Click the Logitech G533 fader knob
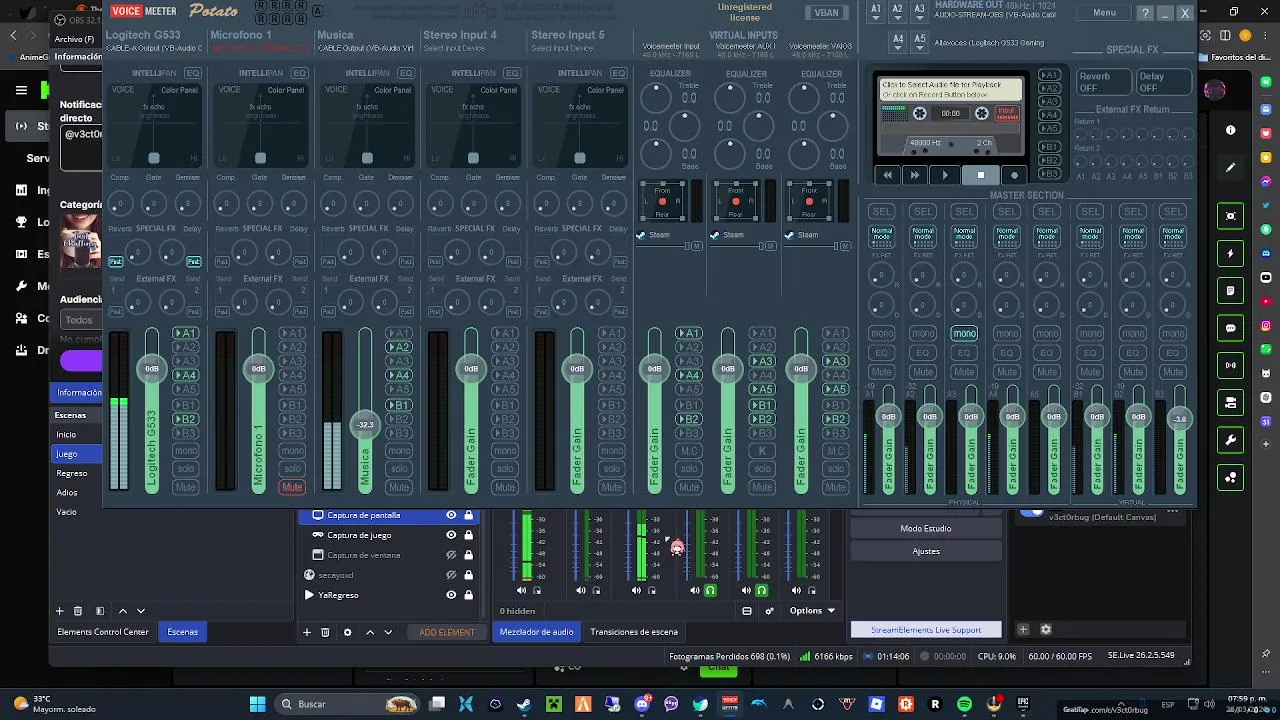Viewport: 1280px width, 720px height. point(152,369)
